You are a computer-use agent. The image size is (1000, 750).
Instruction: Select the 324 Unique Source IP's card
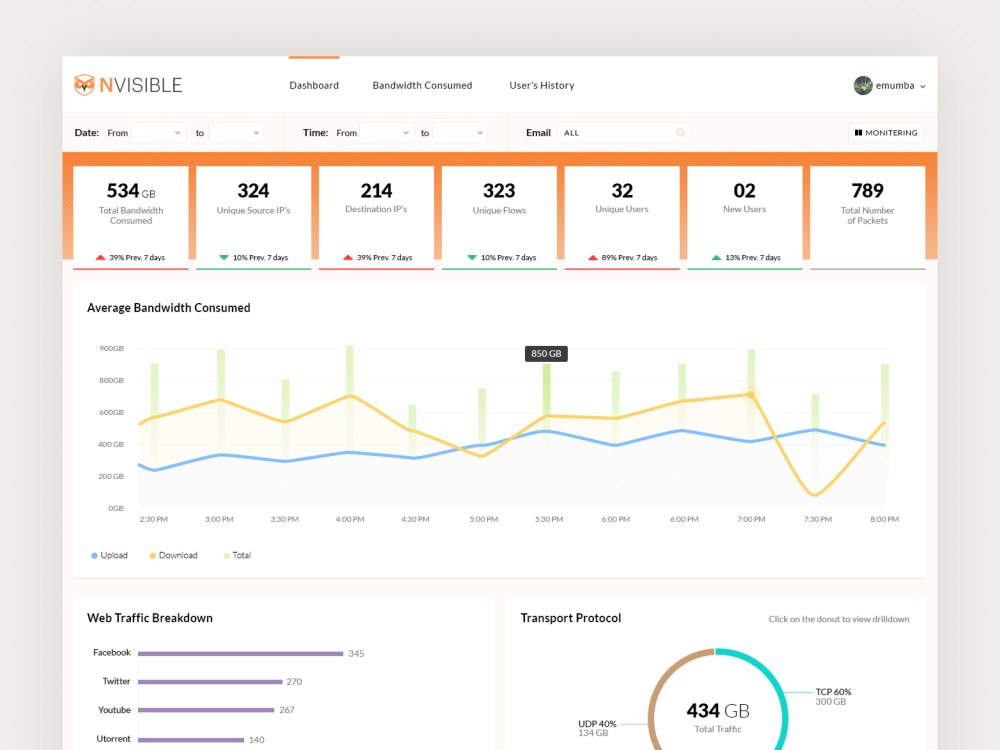[253, 217]
